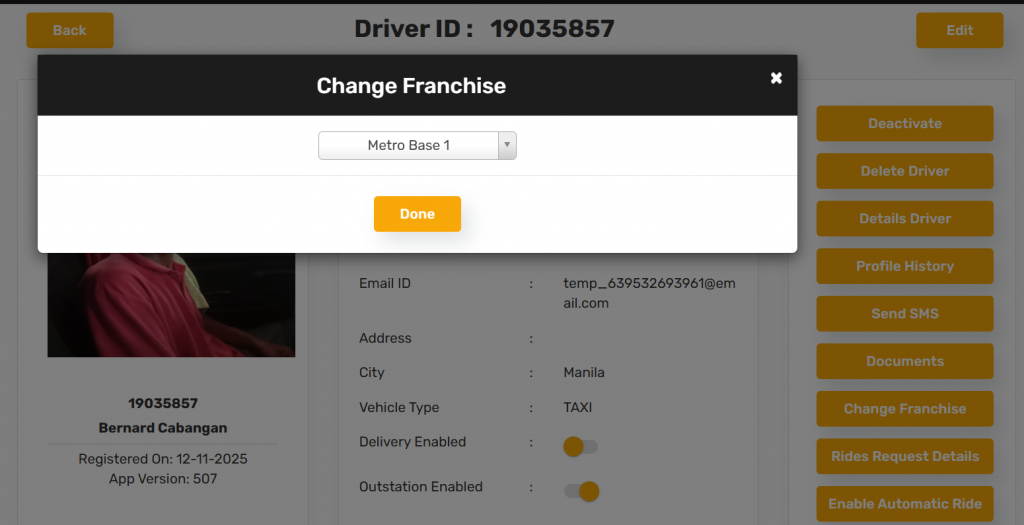
Task: Open the Metro Base 1 franchise dropdown
Action: pyautogui.click(x=409, y=146)
